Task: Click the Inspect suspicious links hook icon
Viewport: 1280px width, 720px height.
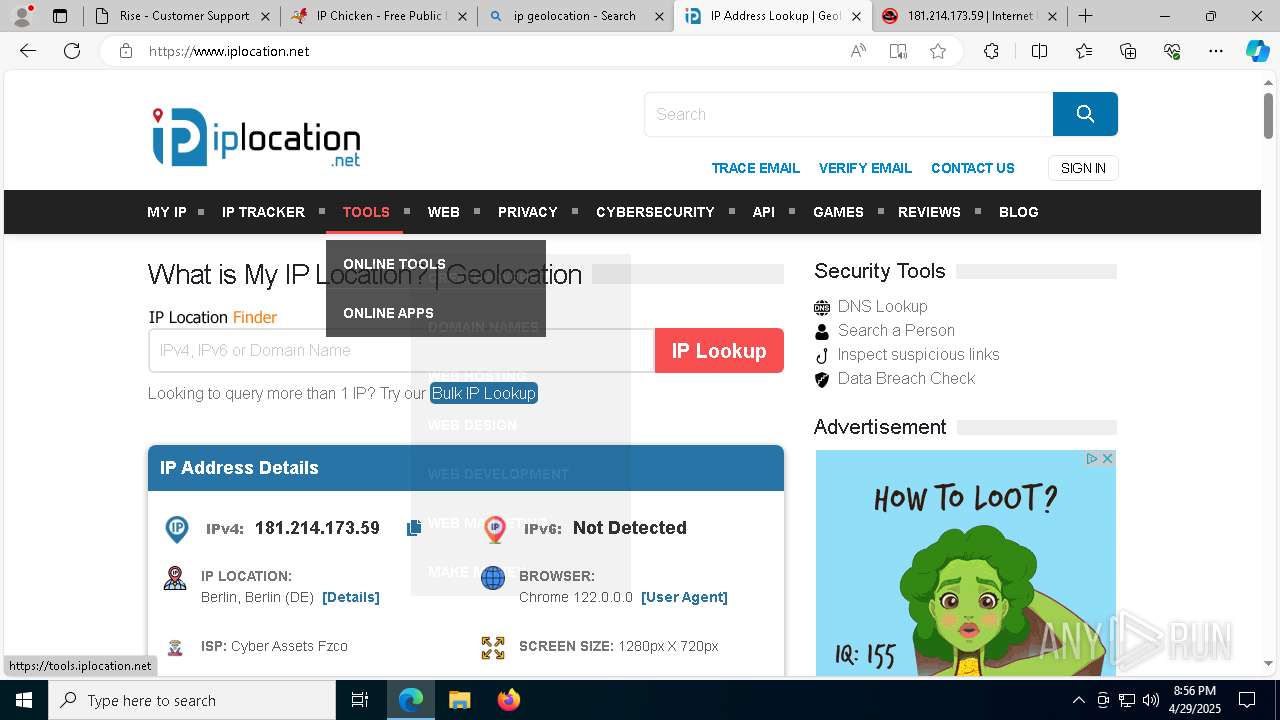Action: (822, 355)
